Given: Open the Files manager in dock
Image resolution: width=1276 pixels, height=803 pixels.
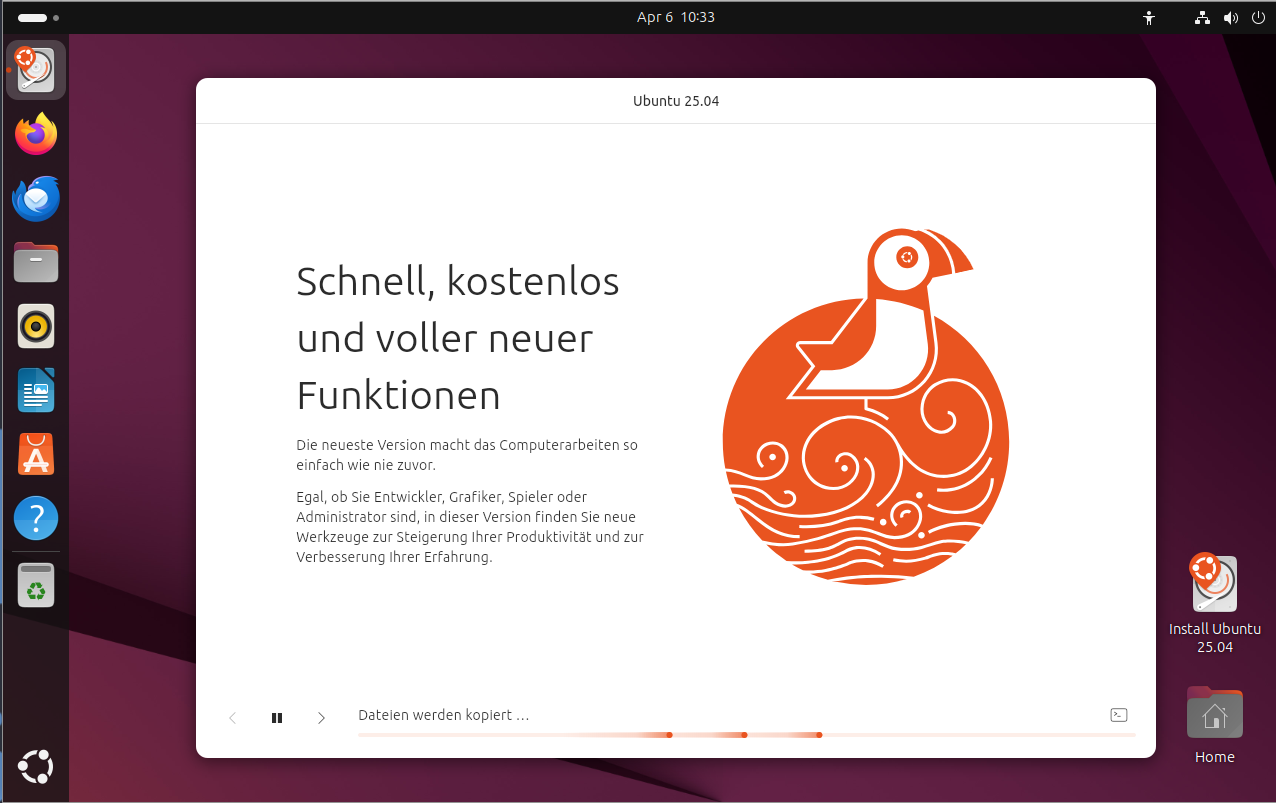Looking at the screenshot, I should click(36, 263).
